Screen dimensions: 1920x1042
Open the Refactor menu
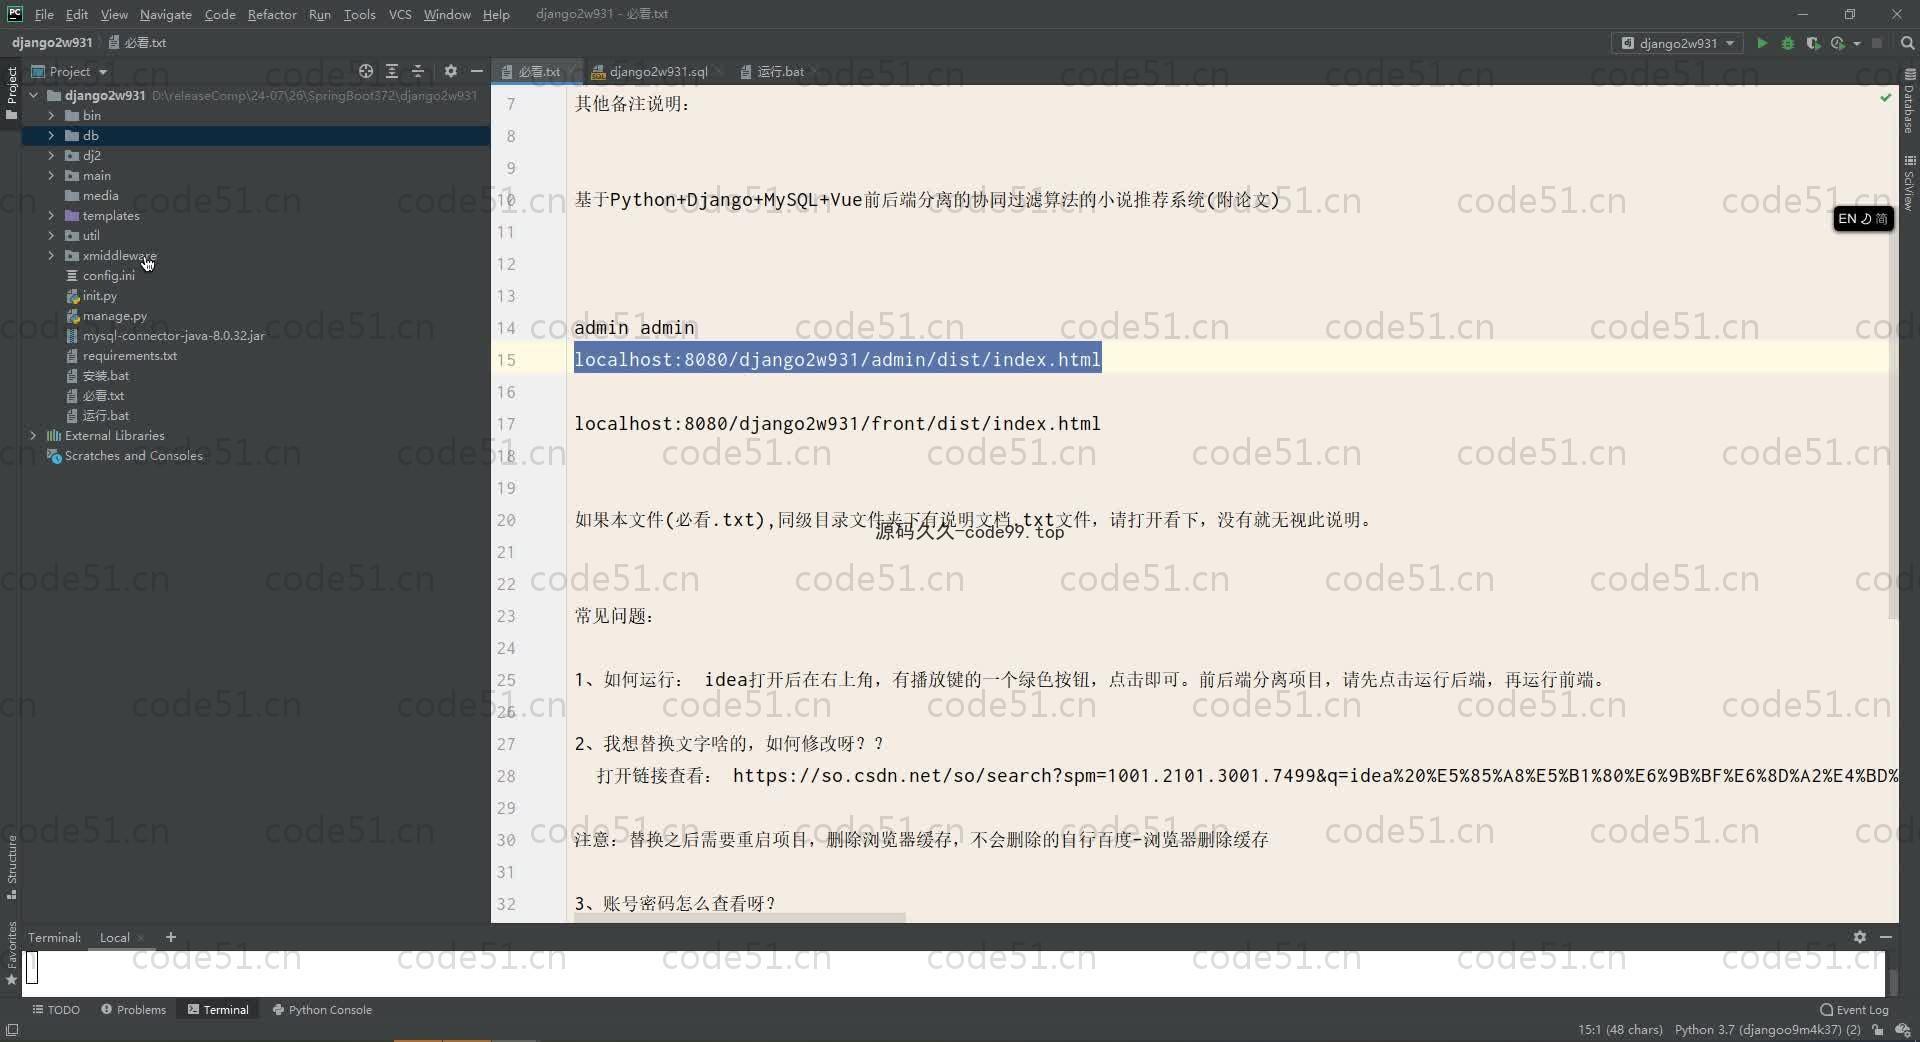pos(272,14)
